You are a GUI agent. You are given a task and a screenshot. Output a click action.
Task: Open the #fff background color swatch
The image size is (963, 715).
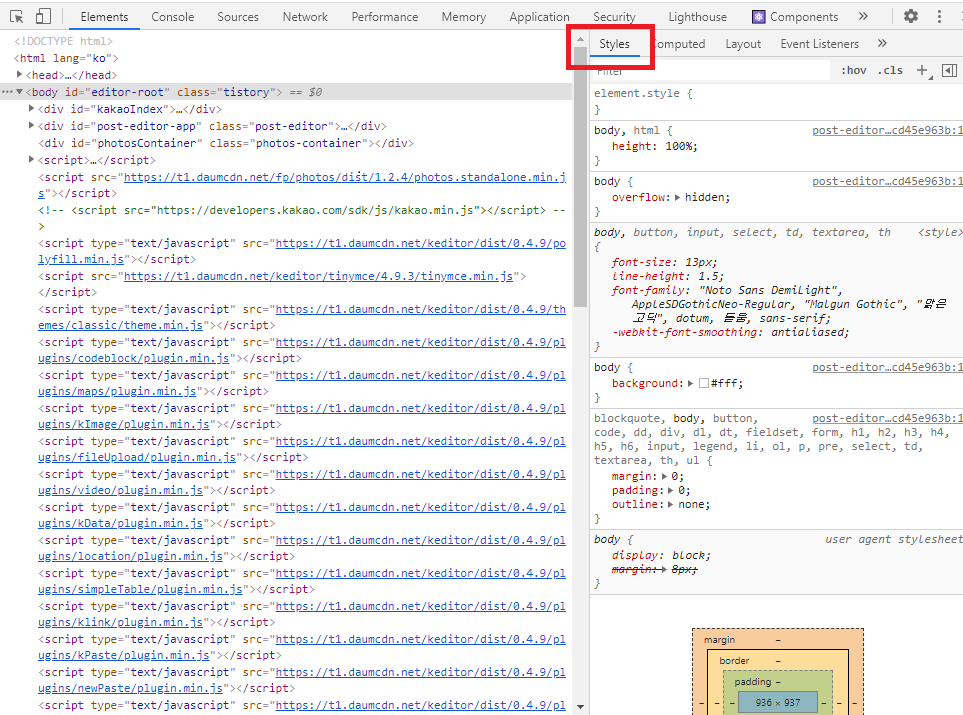pyautogui.click(x=704, y=383)
